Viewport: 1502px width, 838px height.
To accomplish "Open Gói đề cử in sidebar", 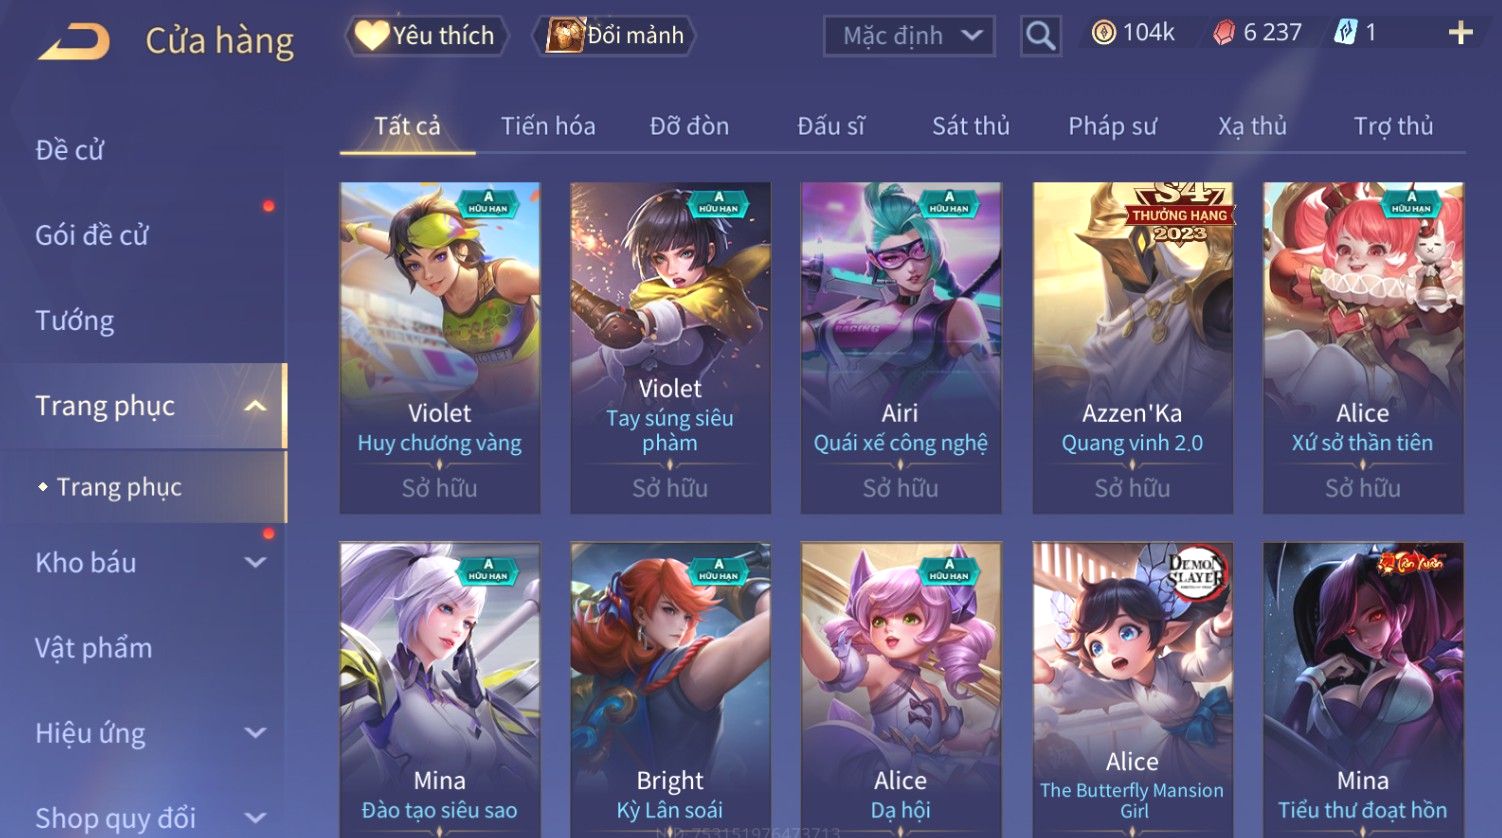I will click(92, 236).
